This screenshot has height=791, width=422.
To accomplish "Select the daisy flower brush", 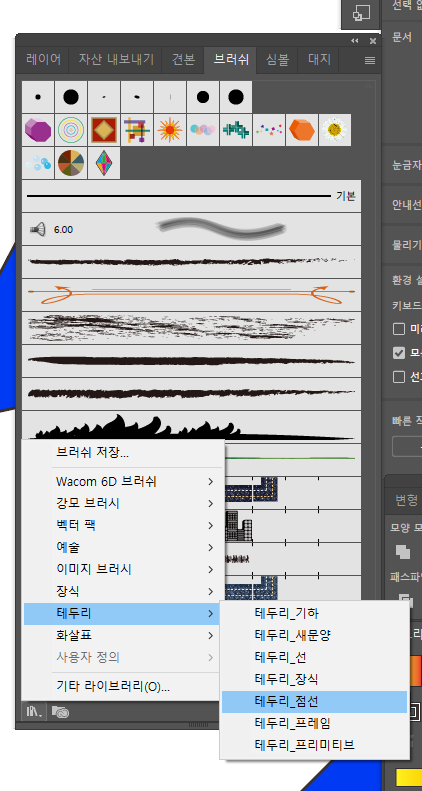I will coord(334,130).
